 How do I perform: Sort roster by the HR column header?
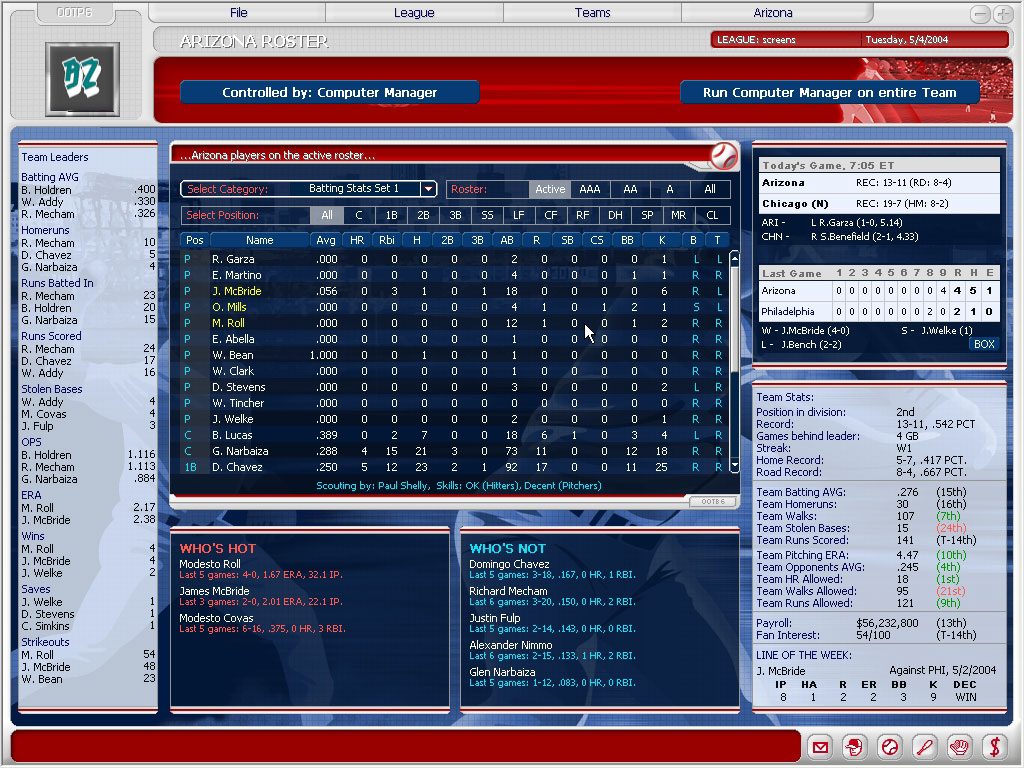(357, 240)
